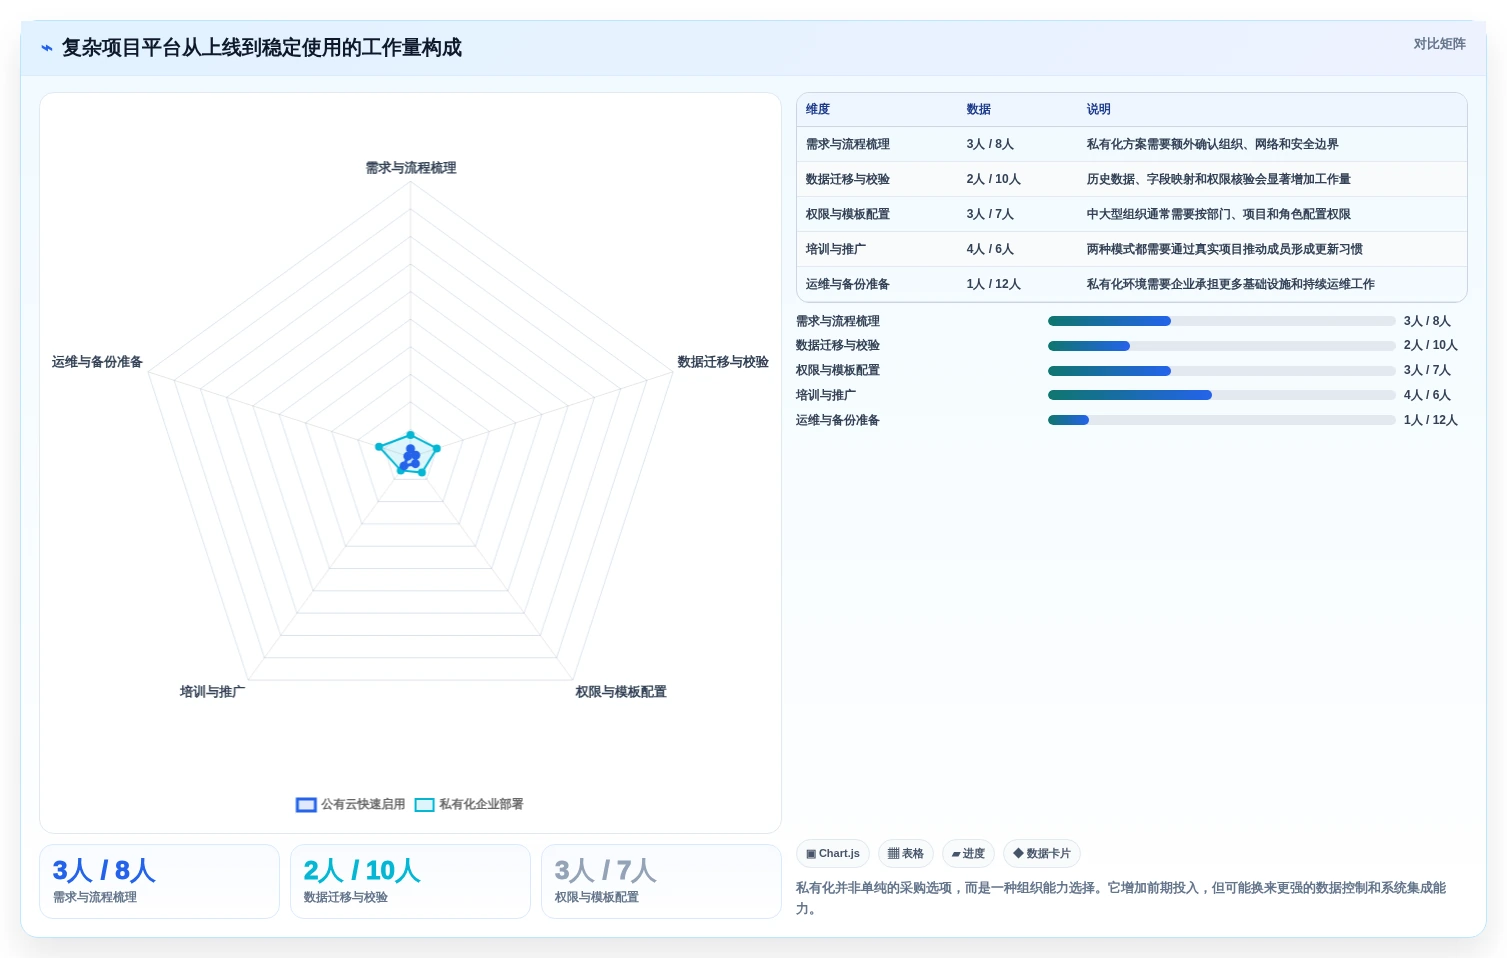1507x958 pixels.
Task: Click description 私有化方案需要额外确认组织、网络和安全边界
Action: (1212, 144)
